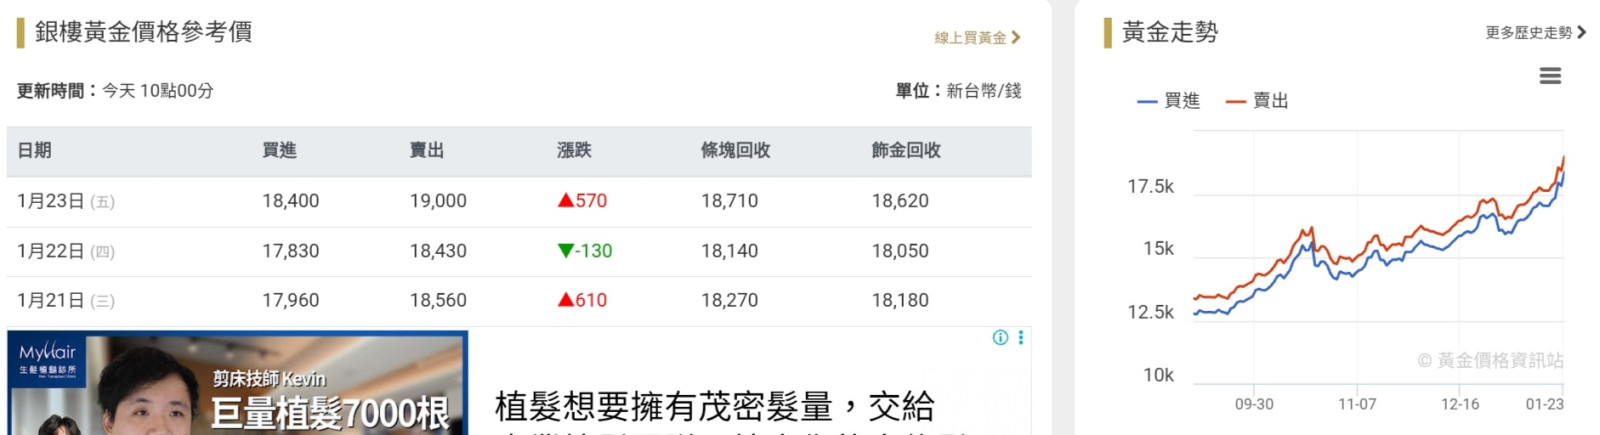Screen dimensions: 1600x435
Task: Click the chevron arrow after 更多歷史走勢
Action: pyautogui.click(x=1581, y=33)
